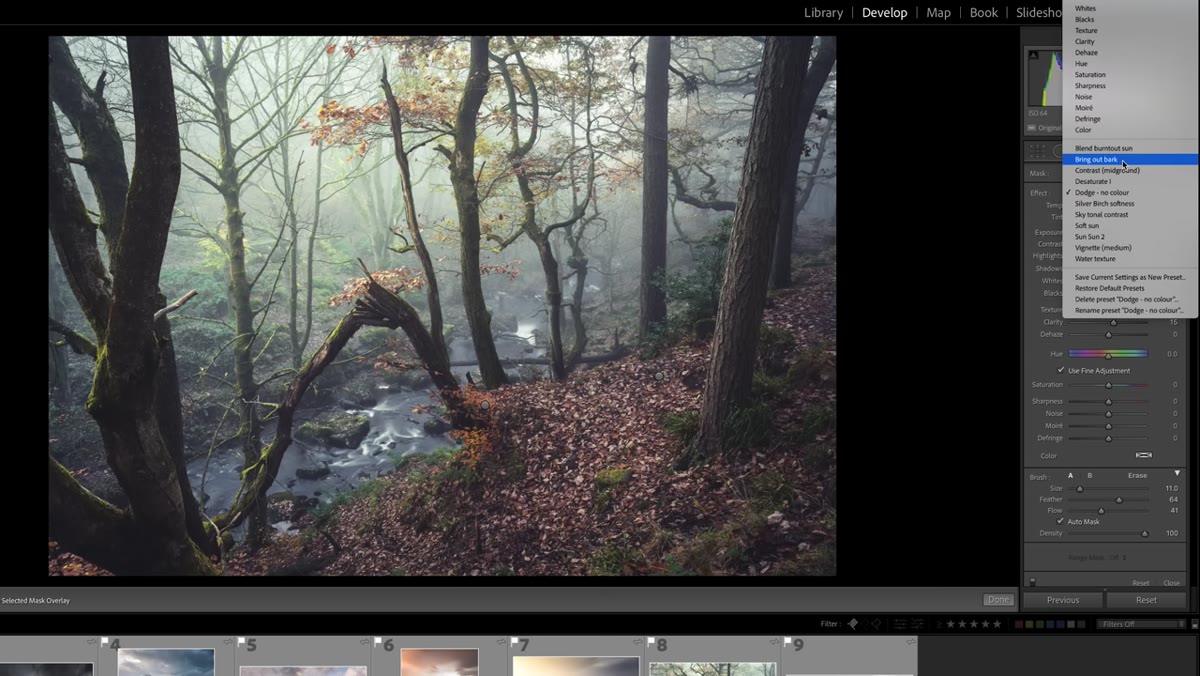Choose Noise in the preset list
Screen dimensions: 1200x676
1130,96
